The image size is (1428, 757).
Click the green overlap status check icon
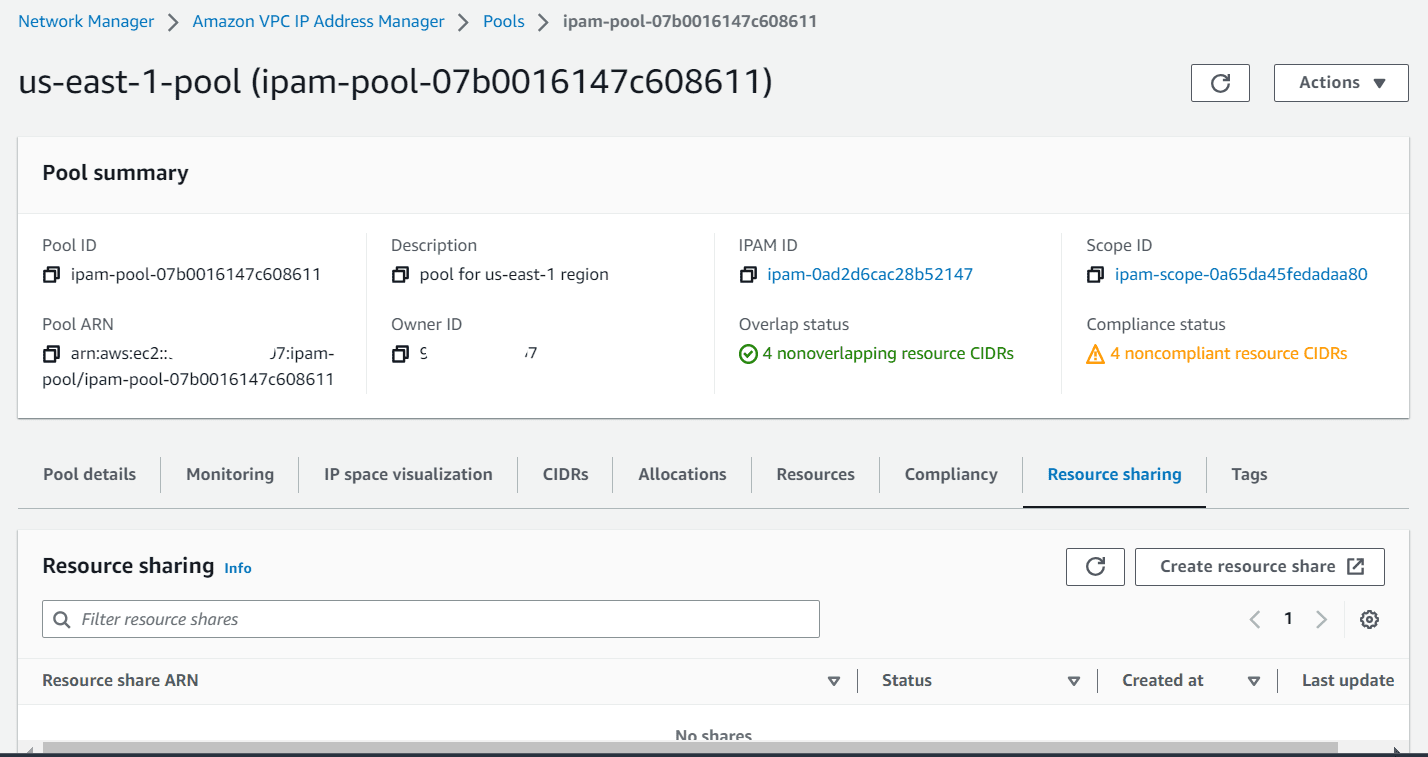pos(748,354)
